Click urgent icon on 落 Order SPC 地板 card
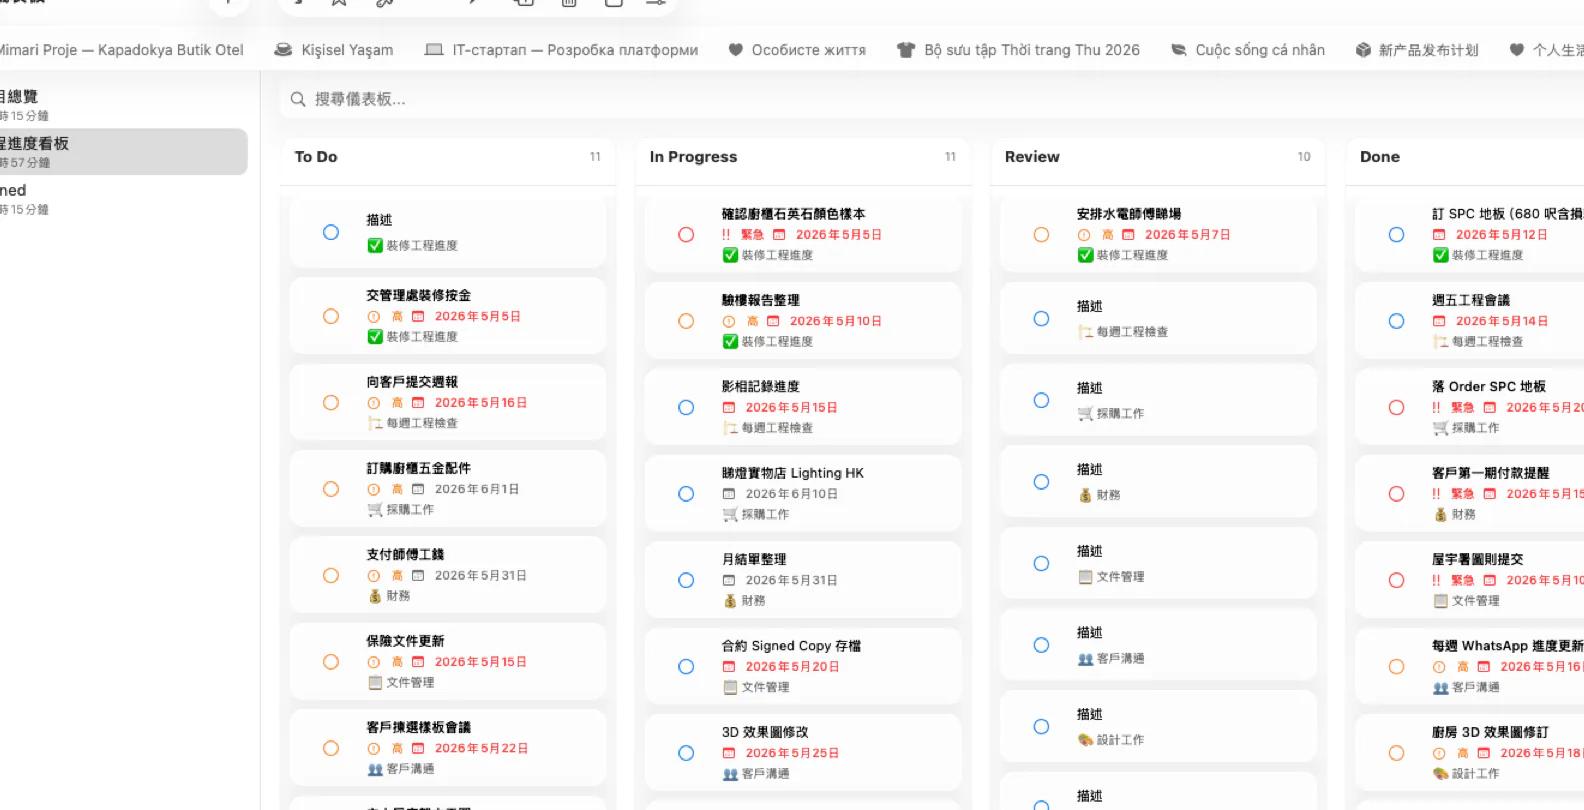Screen dimensions: 1584x810 click(x=1436, y=408)
